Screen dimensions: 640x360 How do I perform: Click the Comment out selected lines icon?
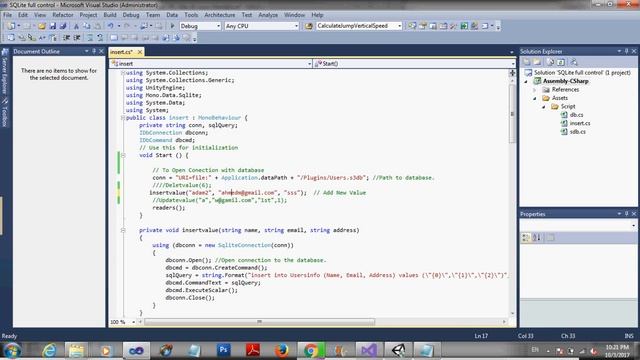tap(90, 38)
